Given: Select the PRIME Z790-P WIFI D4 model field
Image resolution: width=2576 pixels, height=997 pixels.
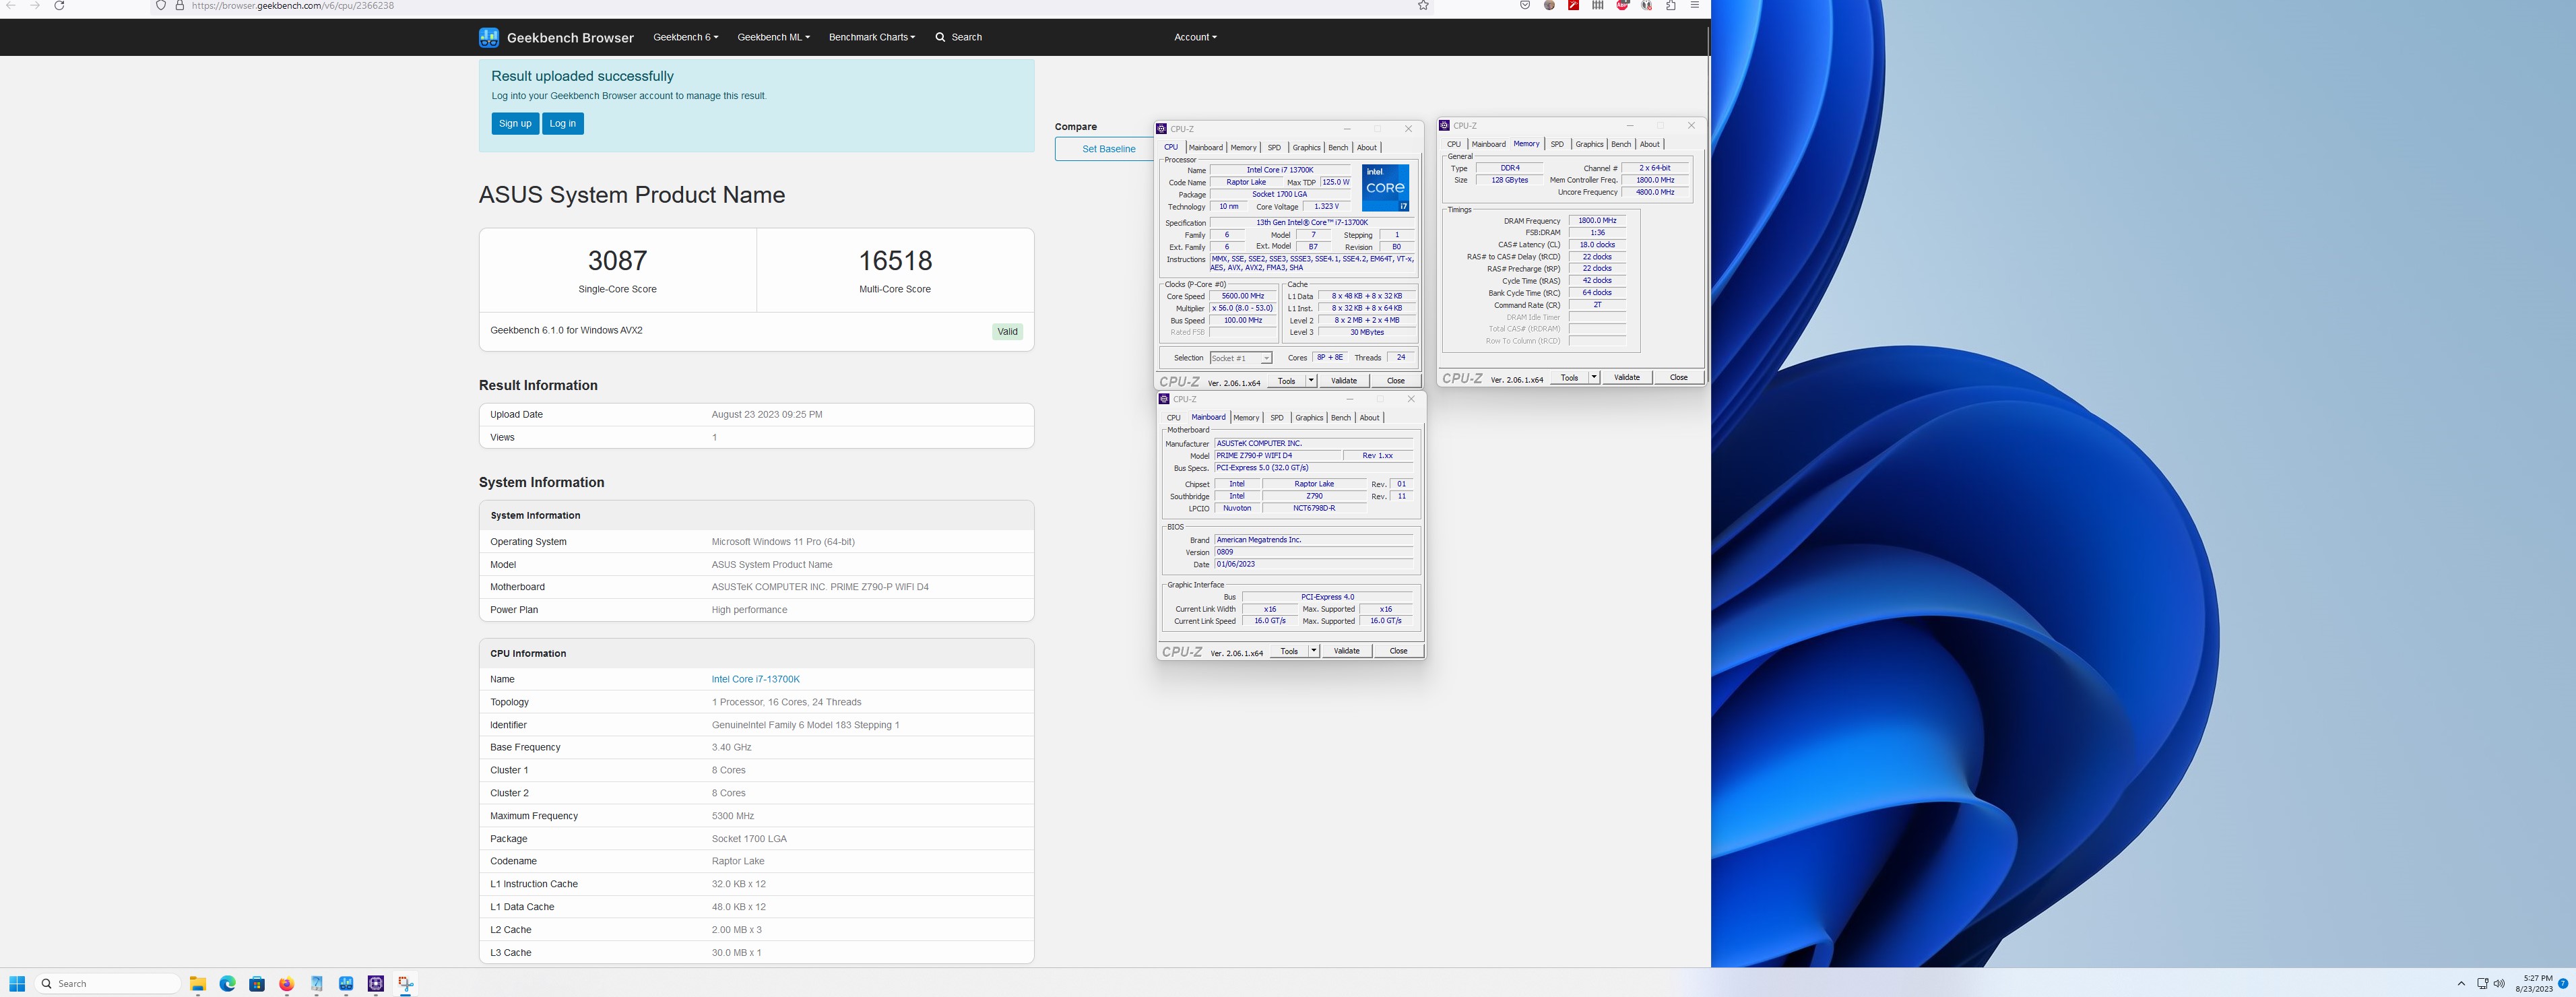Looking at the screenshot, I should point(1277,455).
